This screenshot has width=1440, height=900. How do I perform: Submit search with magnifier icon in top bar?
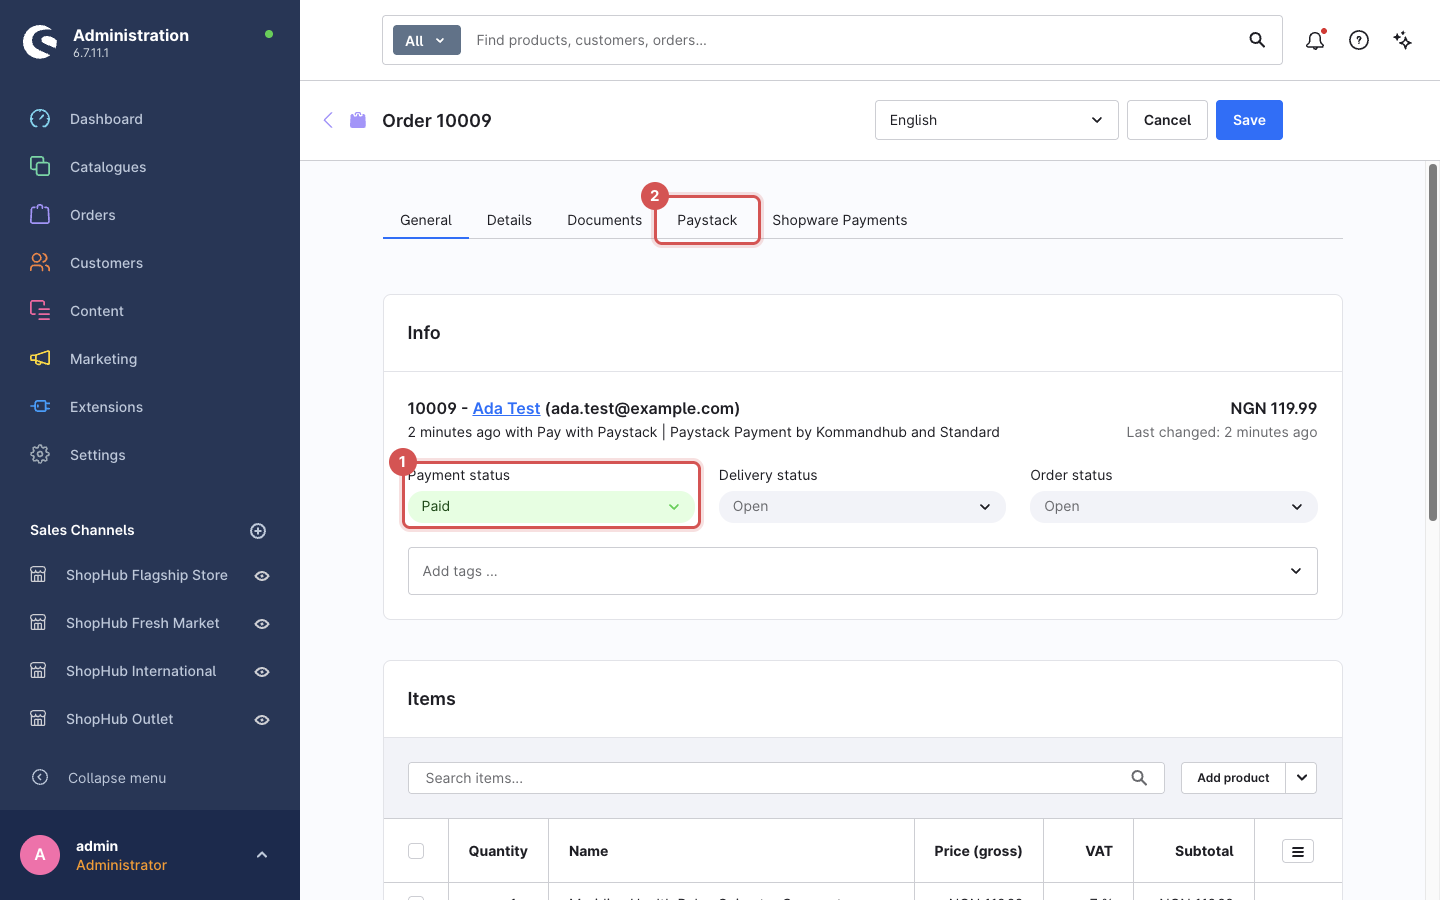1257,40
